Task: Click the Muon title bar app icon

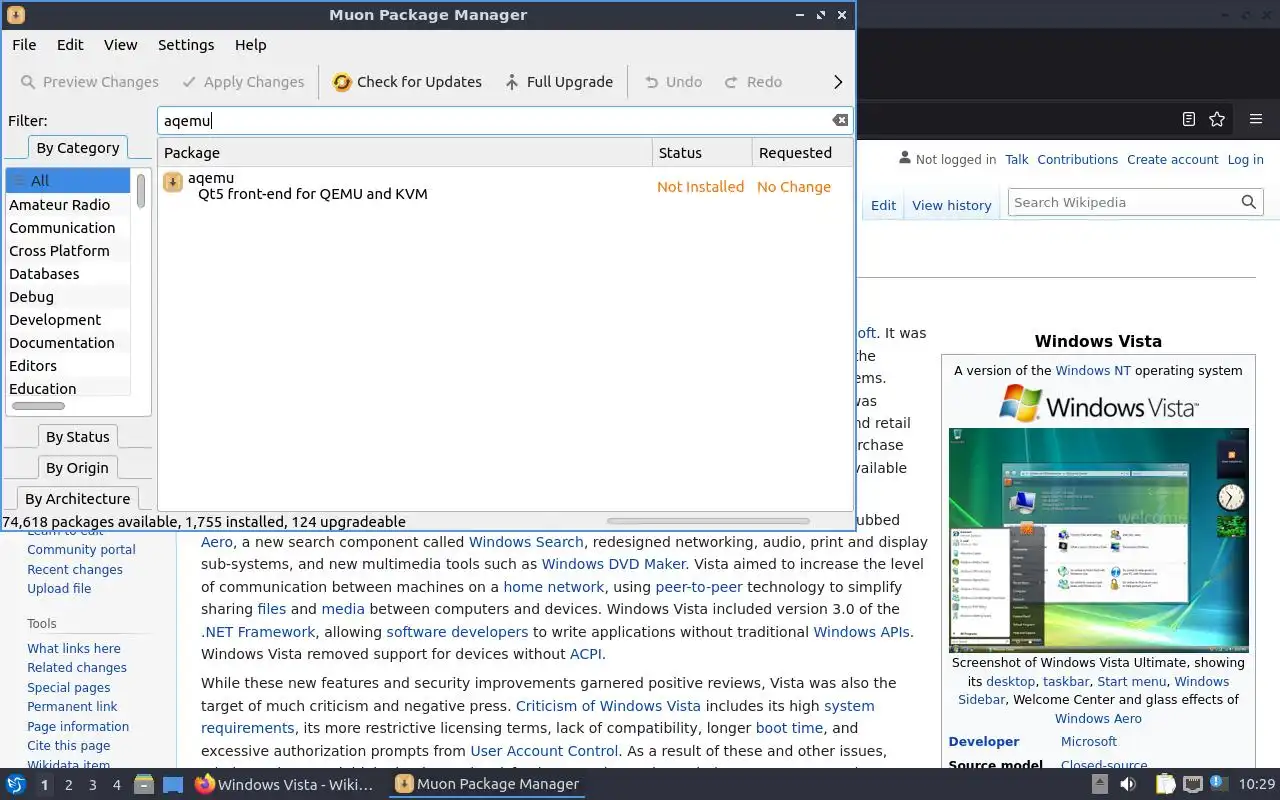Action: [x=15, y=15]
